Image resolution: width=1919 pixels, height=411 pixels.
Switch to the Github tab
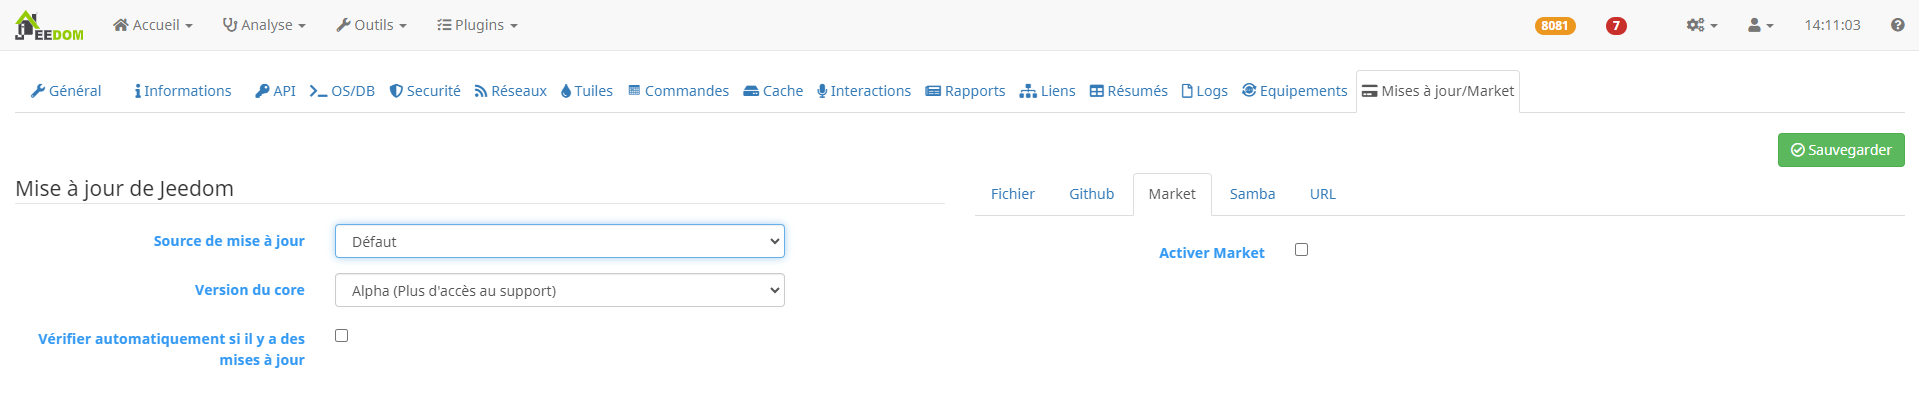pyautogui.click(x=1091, y=194)
